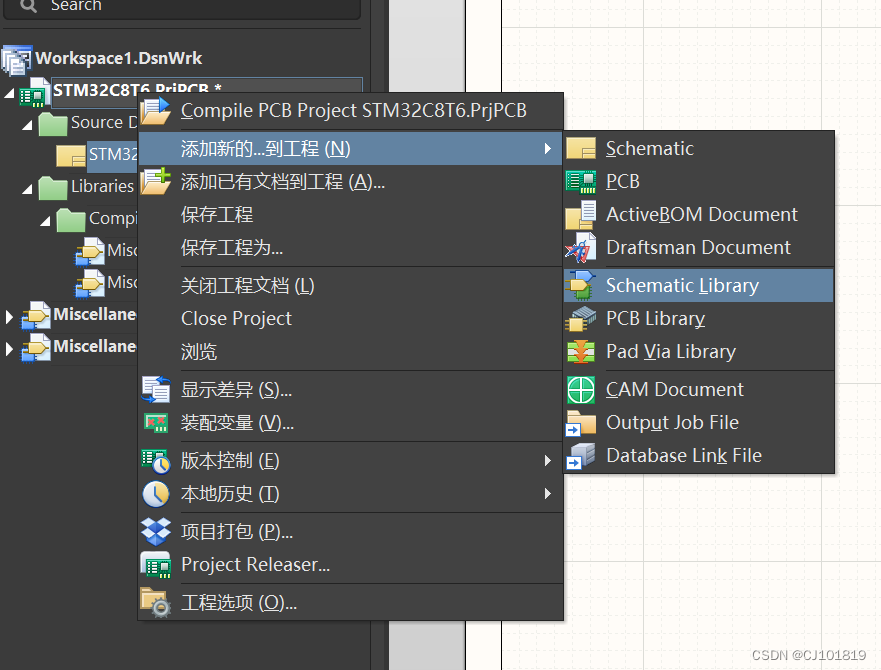Screen dimensions: 881x670
Task: Click the PCB document icon in submenu
Action: [x=581, y=182]
